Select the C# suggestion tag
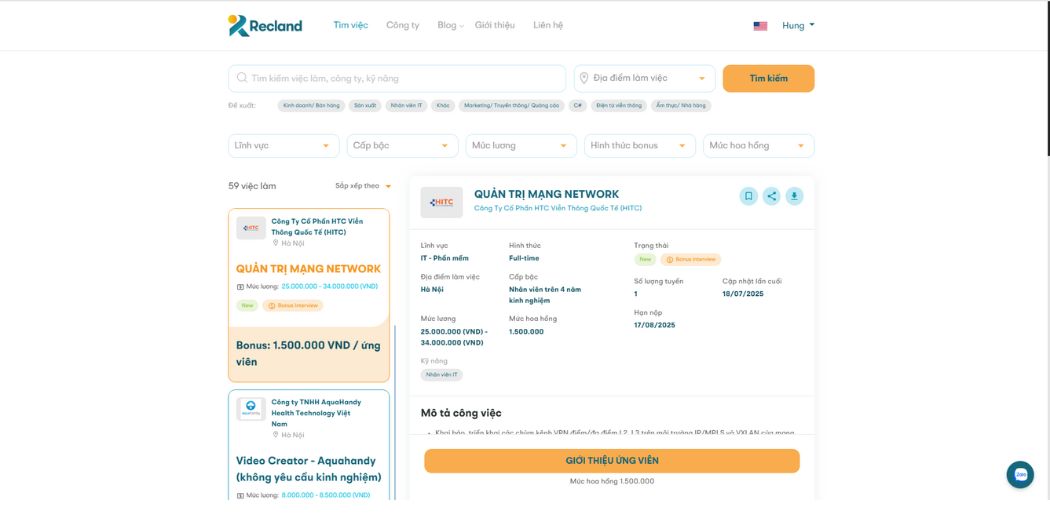Viewport: 1050px width, 513px height. [578, 106]
